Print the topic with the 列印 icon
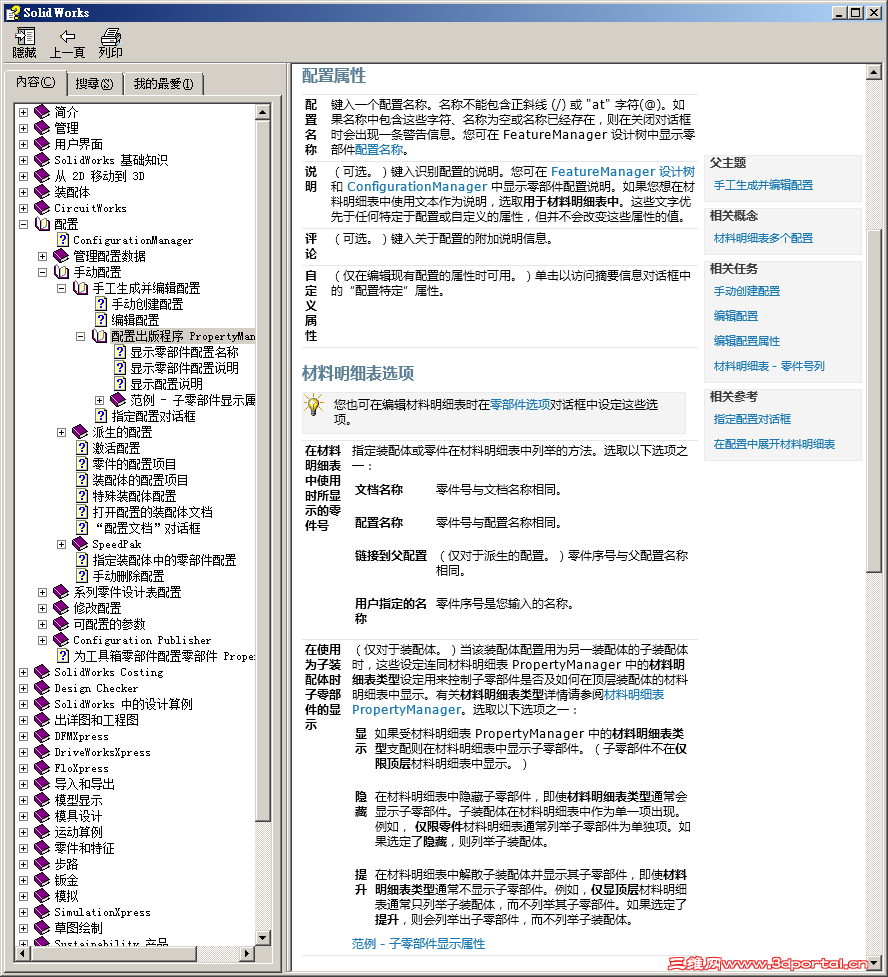888x977 pixels. click(x=110, y=37)
